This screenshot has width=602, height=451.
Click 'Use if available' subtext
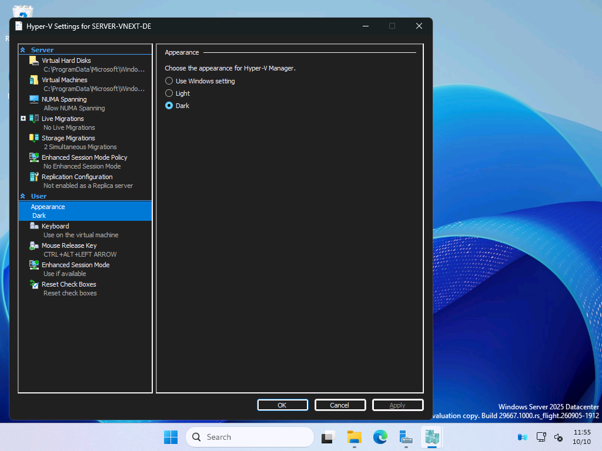tap(64, 274)
